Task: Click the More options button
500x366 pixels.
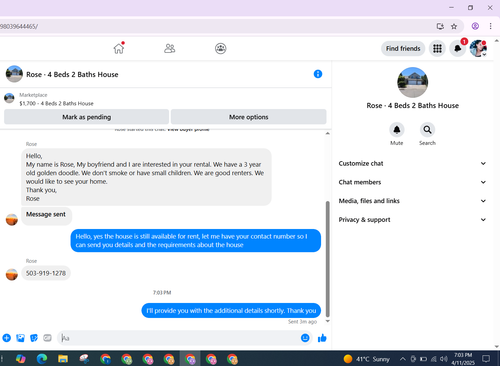Action: (249, 117)
